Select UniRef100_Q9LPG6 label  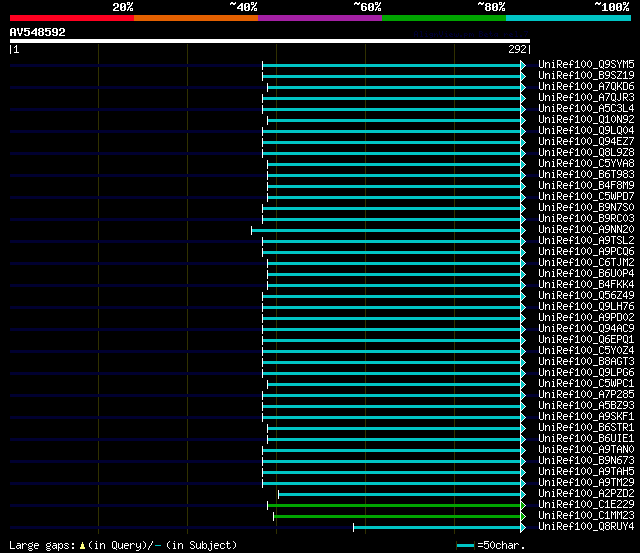[586, 373]
